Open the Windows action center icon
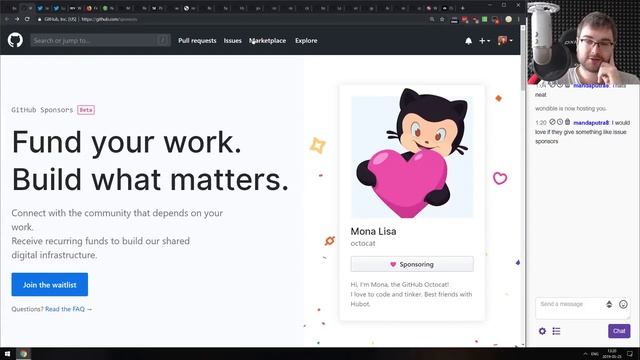 (630, 354)
